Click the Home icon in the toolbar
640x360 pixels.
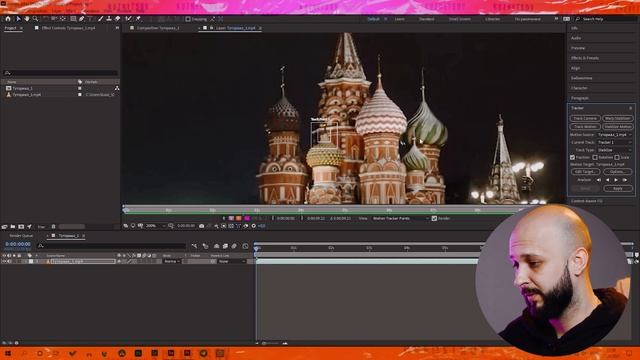click(8, 19)
